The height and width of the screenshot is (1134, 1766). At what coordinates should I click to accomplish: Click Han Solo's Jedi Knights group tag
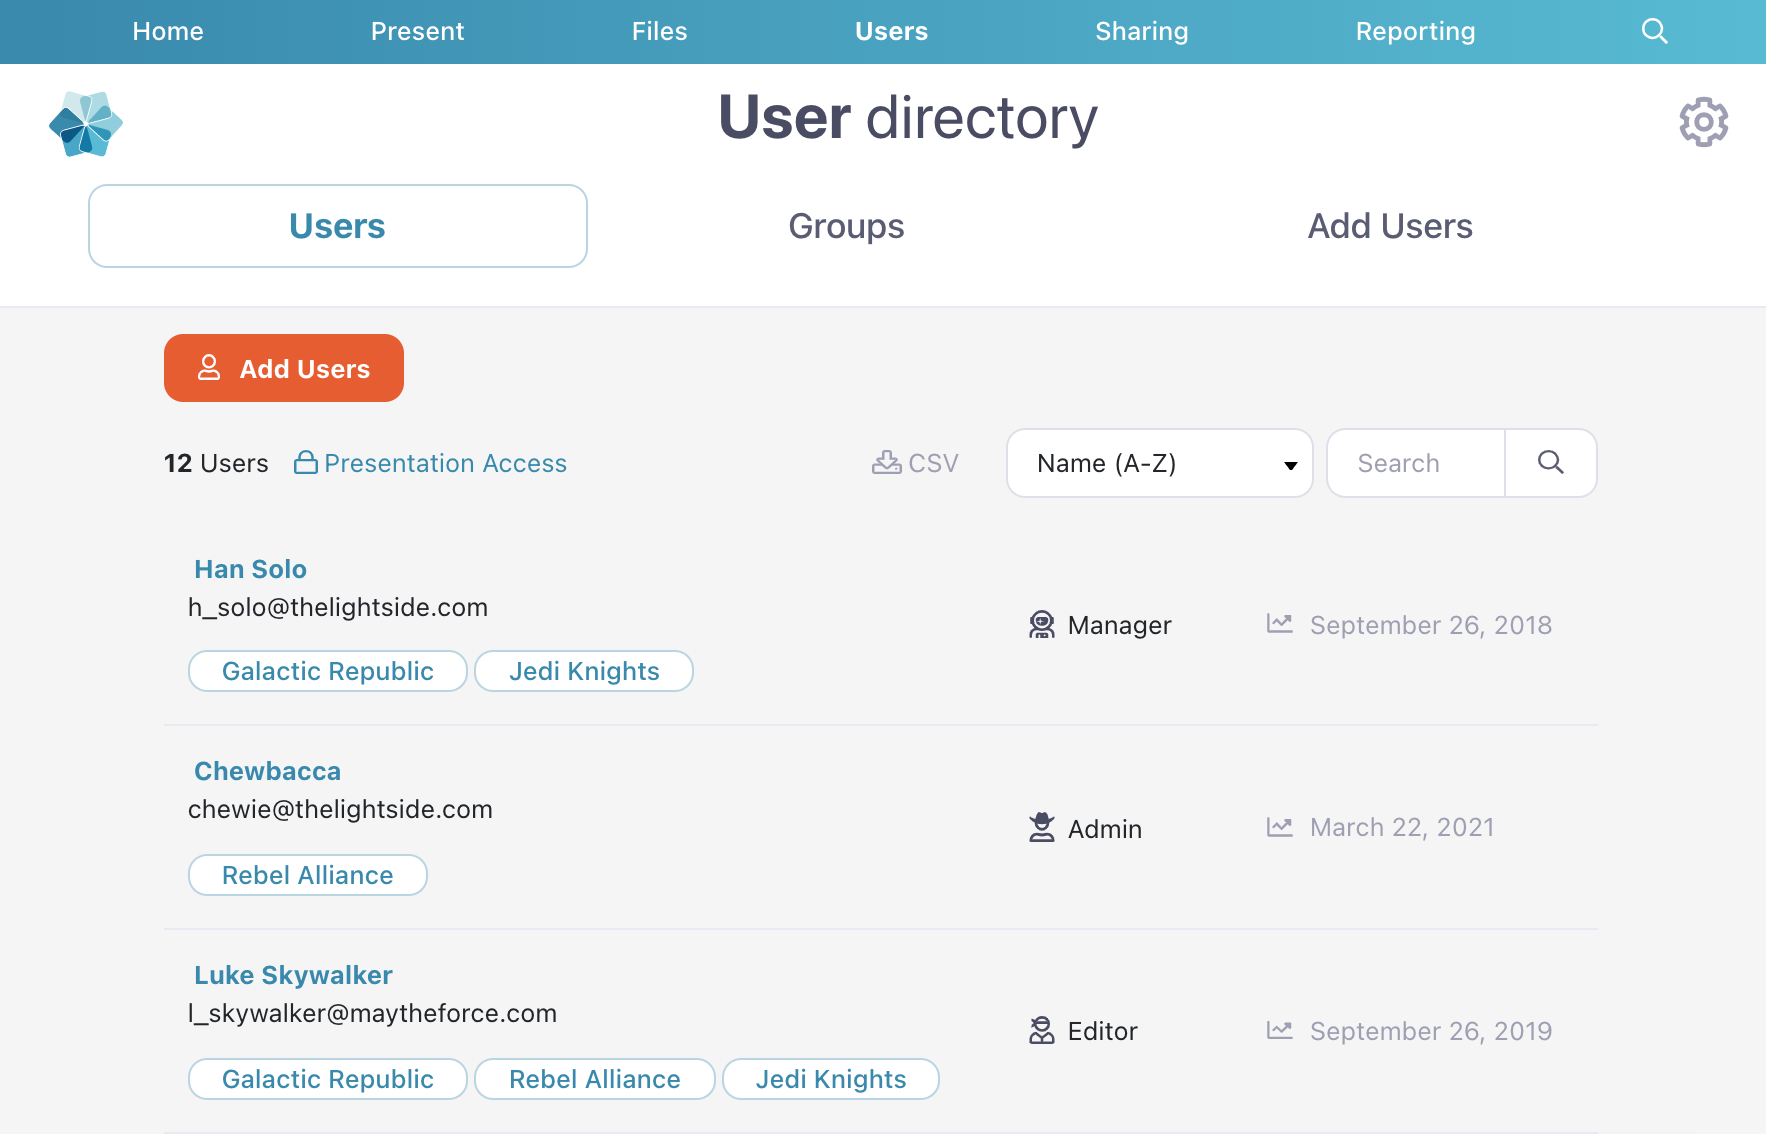[x=584, y=671]
